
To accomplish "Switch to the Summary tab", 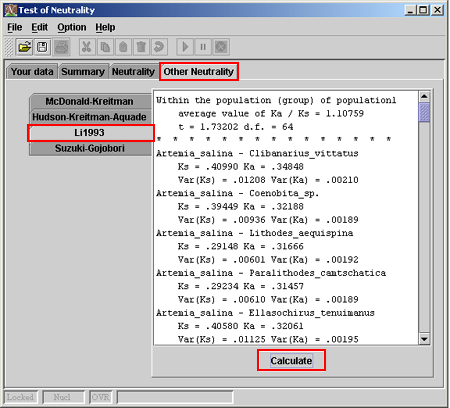I will pos(83,72).
